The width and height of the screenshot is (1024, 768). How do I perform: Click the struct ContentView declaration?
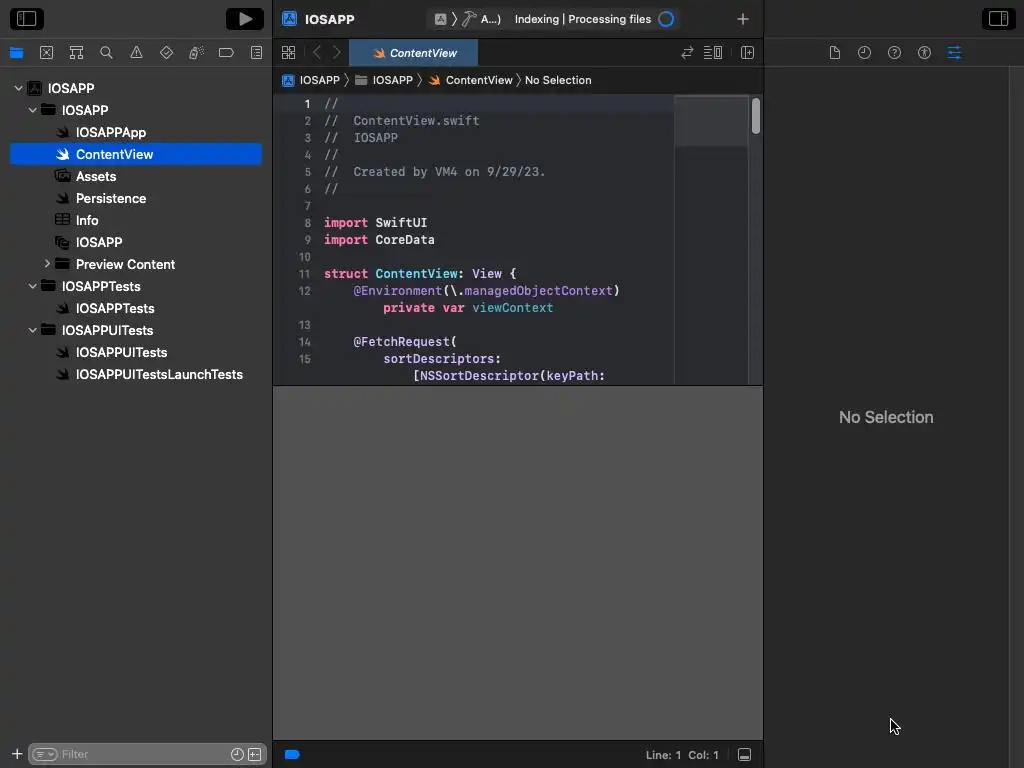coord(419,274)
